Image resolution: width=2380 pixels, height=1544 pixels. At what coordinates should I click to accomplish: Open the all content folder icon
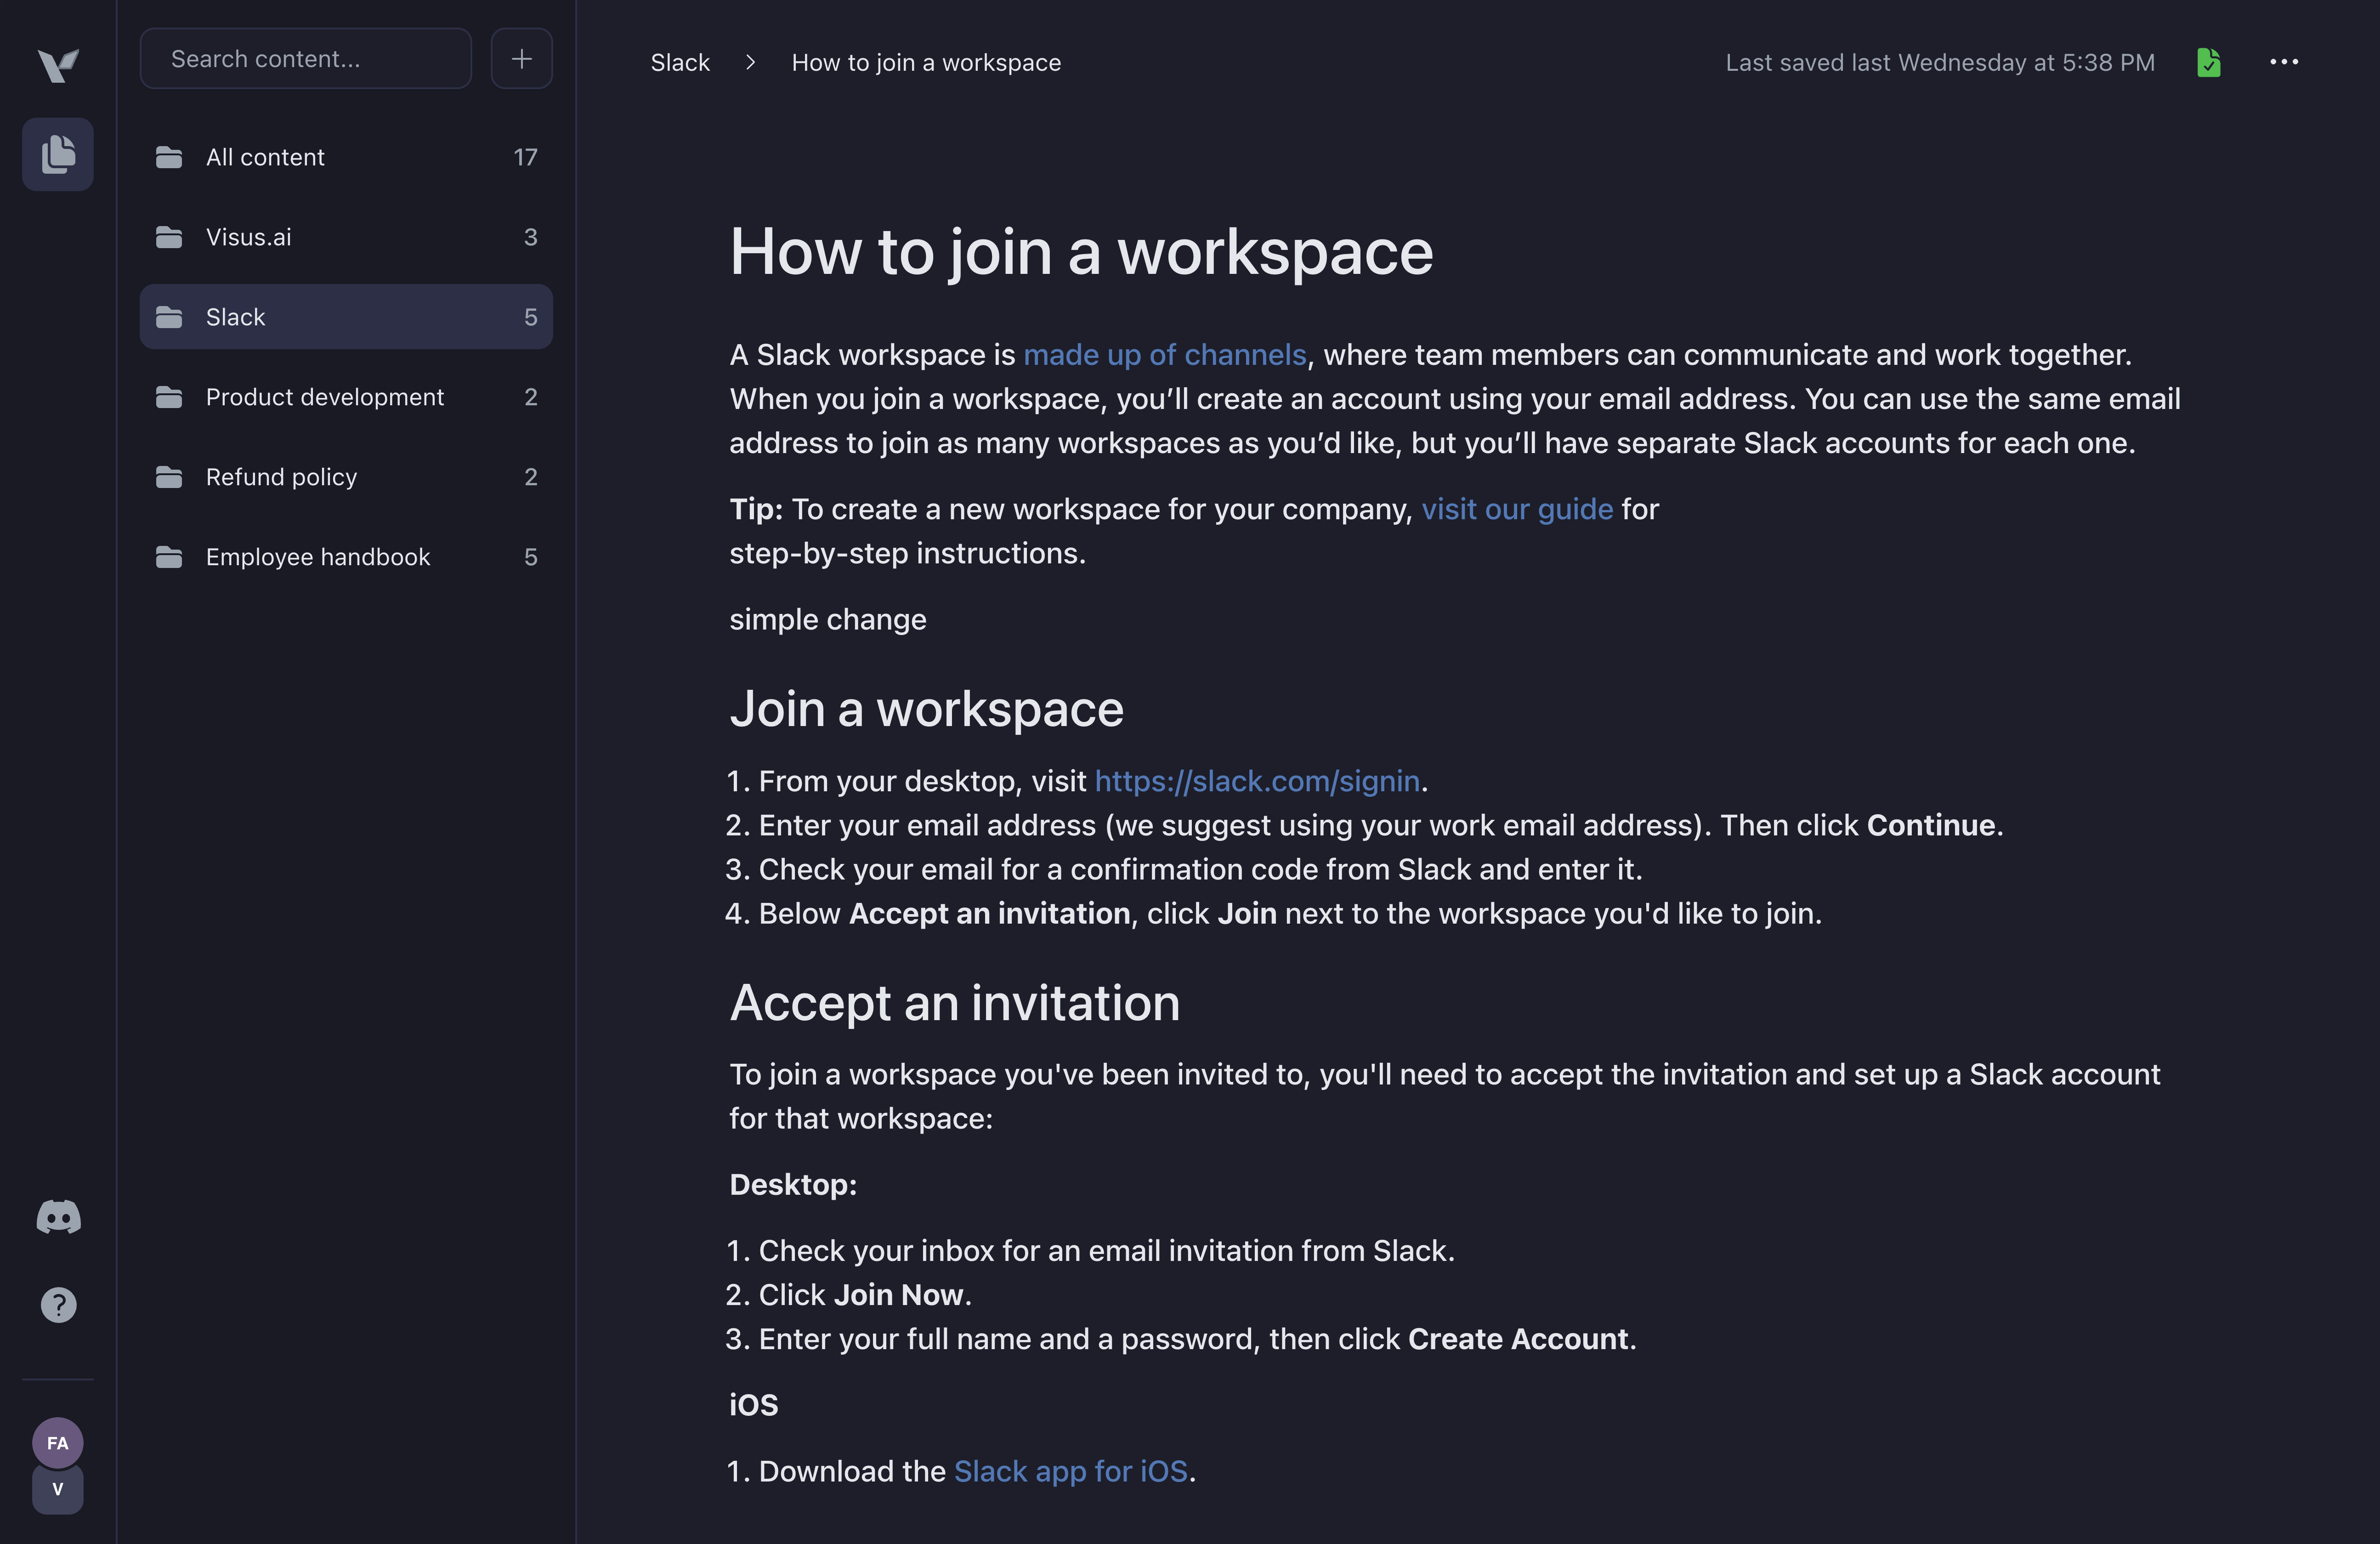tap(168, 156)
